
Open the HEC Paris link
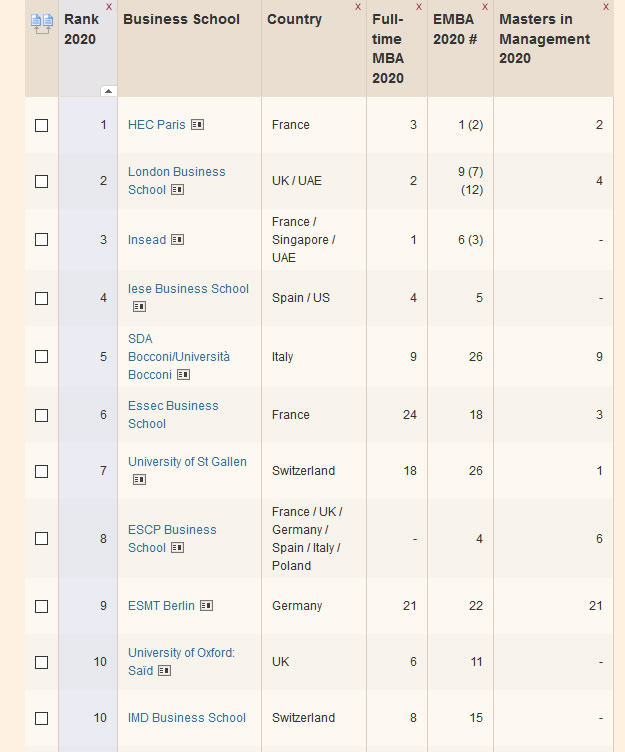click(x=156, y=125)
